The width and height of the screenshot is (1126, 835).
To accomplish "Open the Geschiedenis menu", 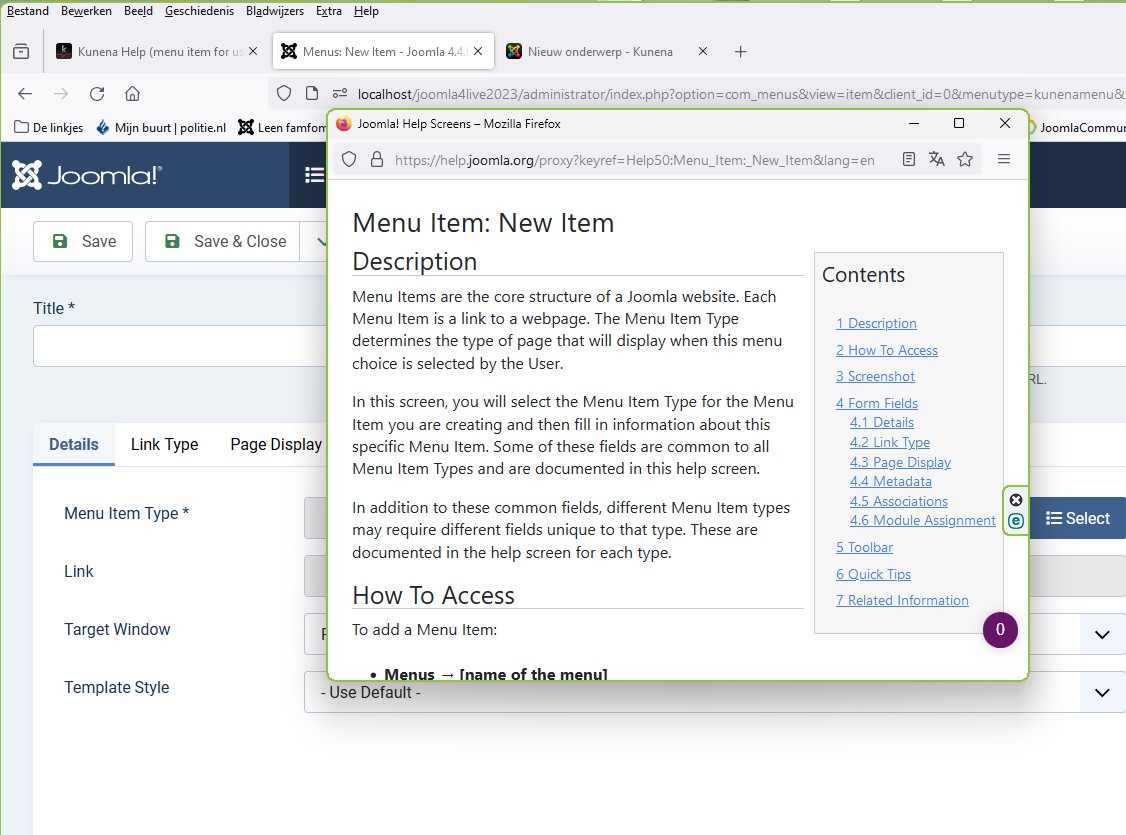I will pyautogui.click(x=200, y=11).
